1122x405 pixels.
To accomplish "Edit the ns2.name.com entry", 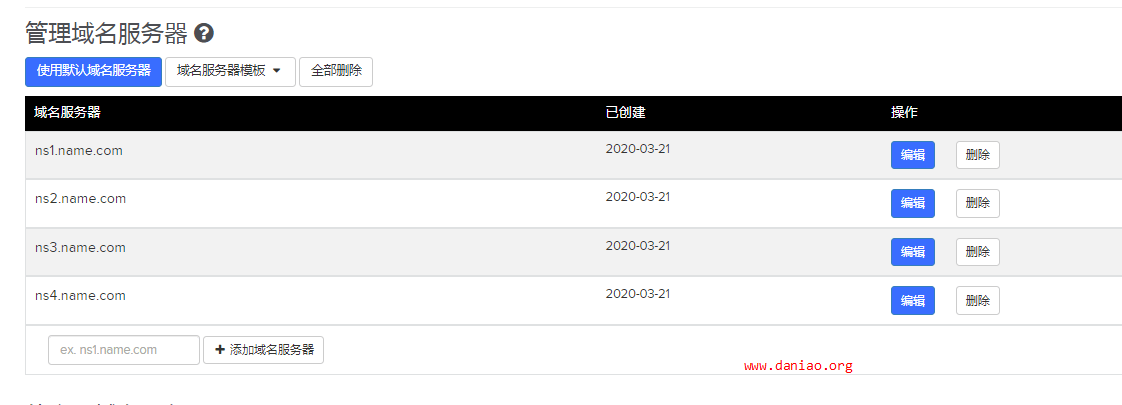I will click(912, 203).
